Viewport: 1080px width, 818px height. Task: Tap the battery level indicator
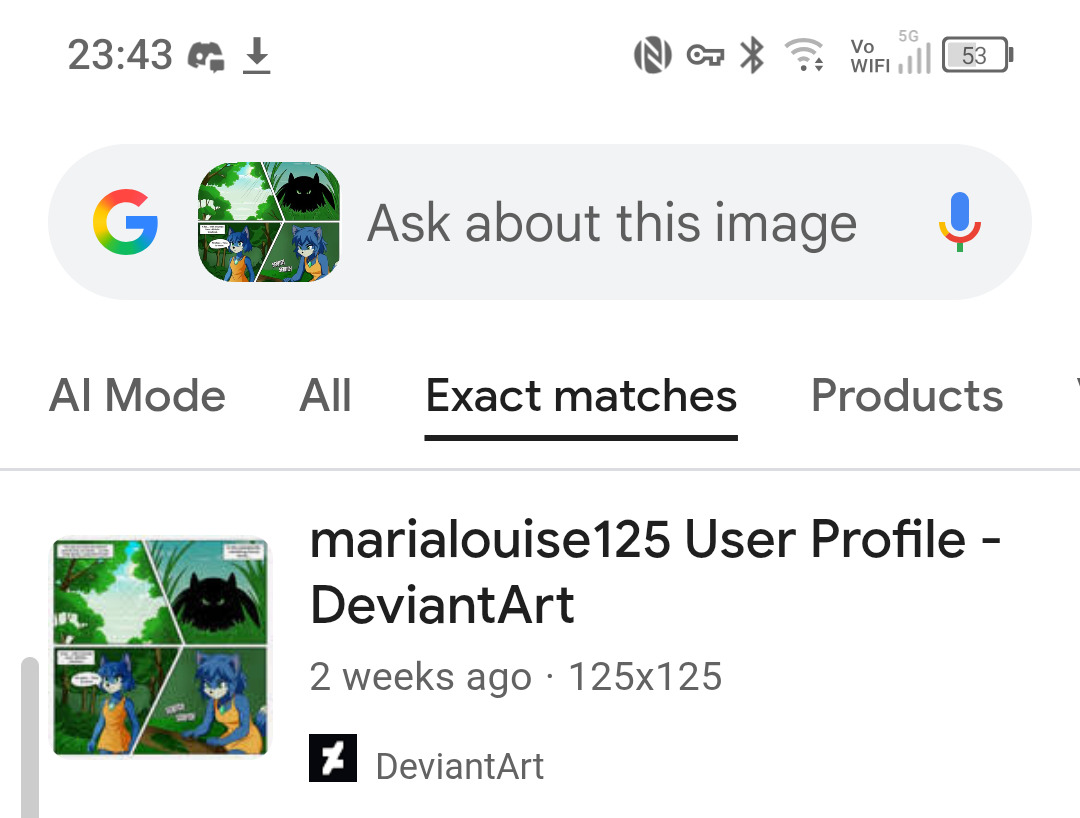[977, 55]
